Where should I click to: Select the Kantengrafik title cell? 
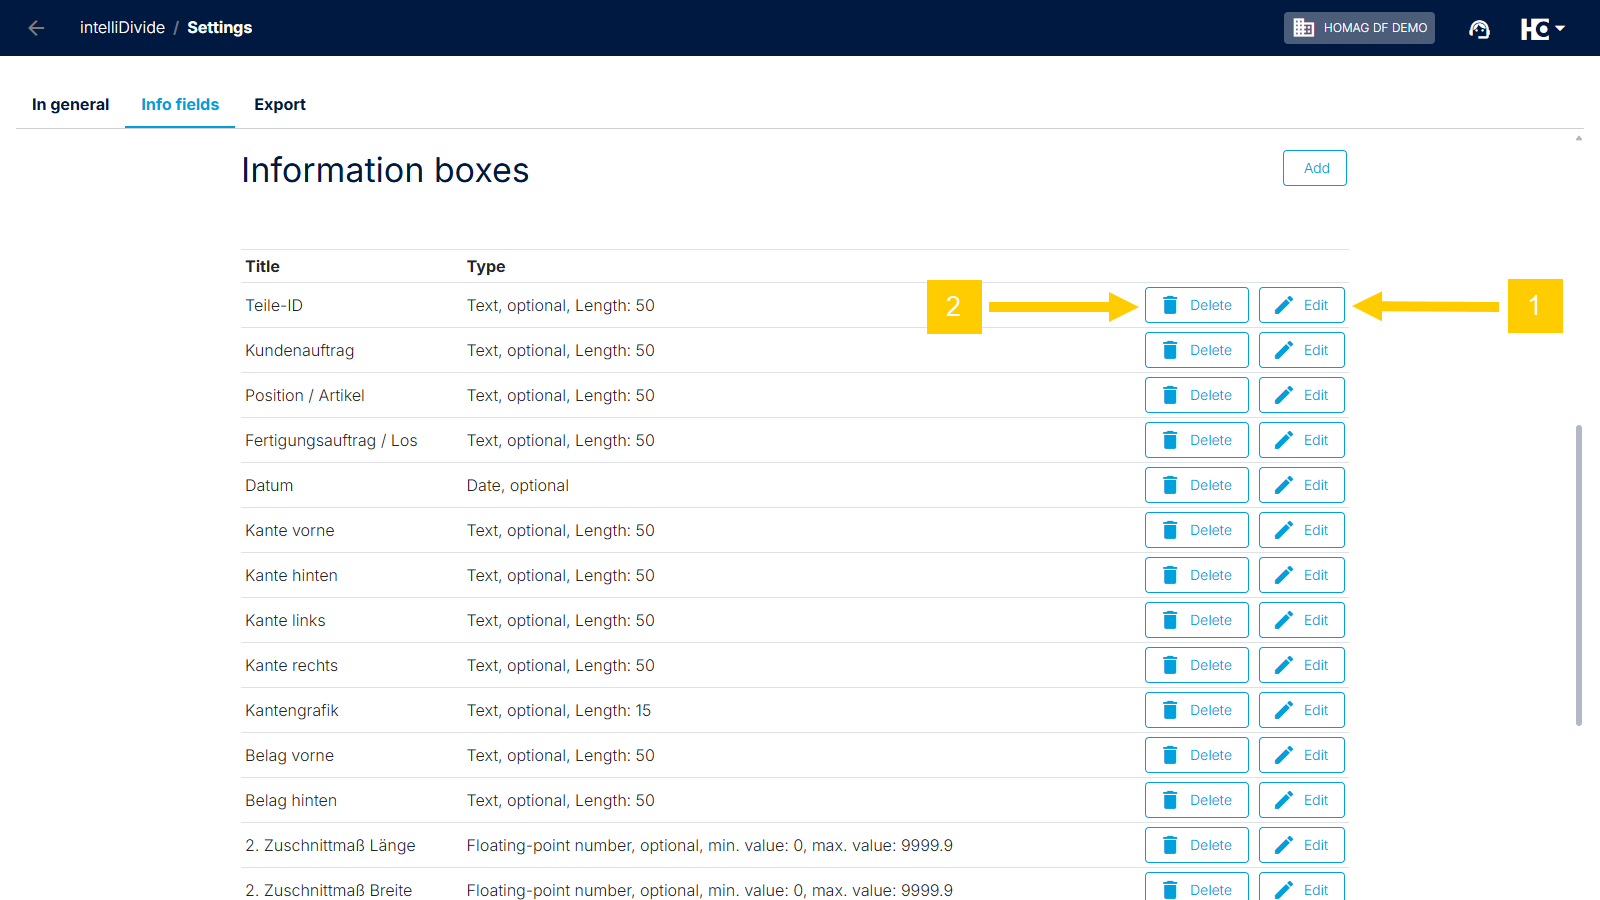pos(292,710)
